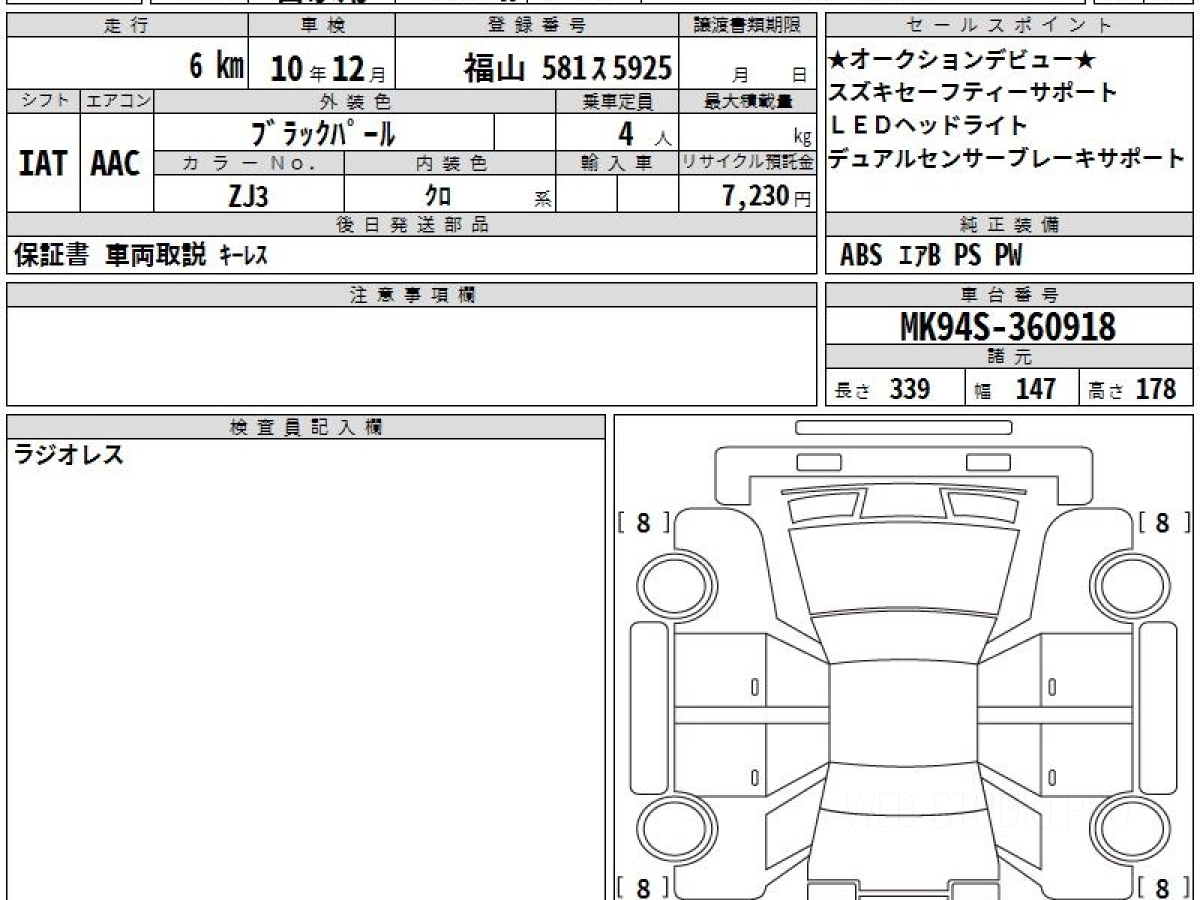
Task: Click the 検査員記入欄 header
Action: point(306,426)
